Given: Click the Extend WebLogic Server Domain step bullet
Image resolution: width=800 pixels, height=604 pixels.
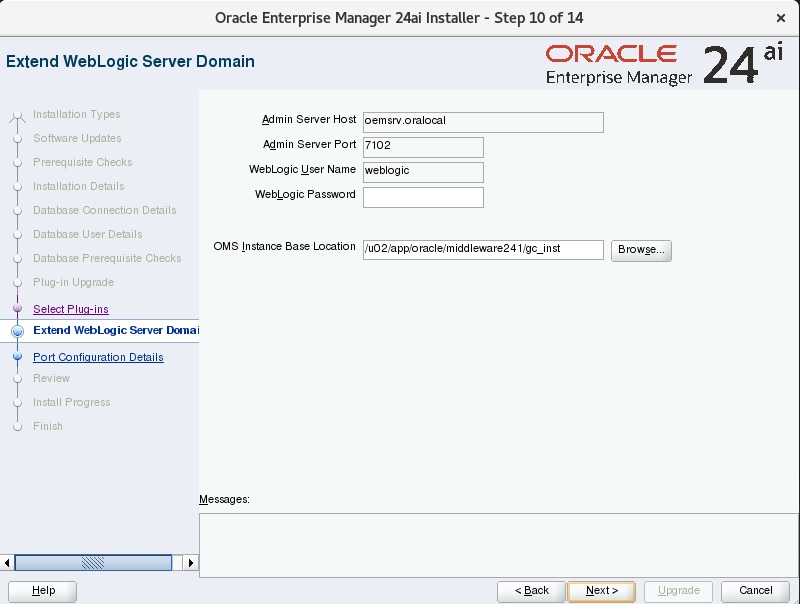Looking at the screenshot, I should tap(17, 331).
